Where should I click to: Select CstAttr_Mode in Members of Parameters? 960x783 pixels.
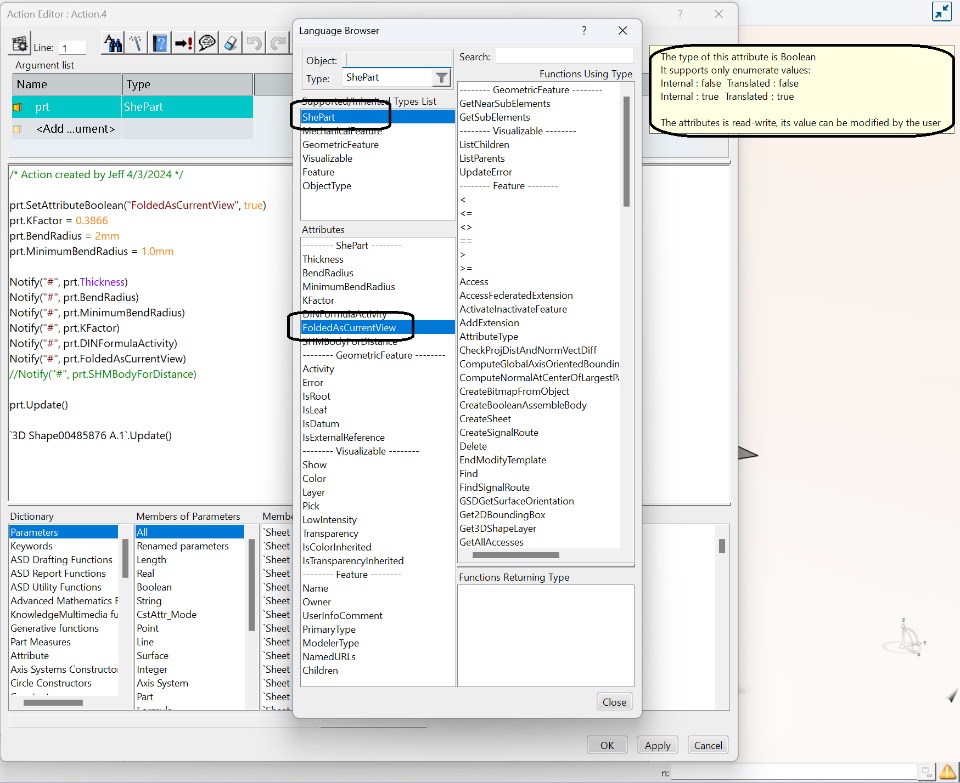pyautogui.click(x=167, y=615)
